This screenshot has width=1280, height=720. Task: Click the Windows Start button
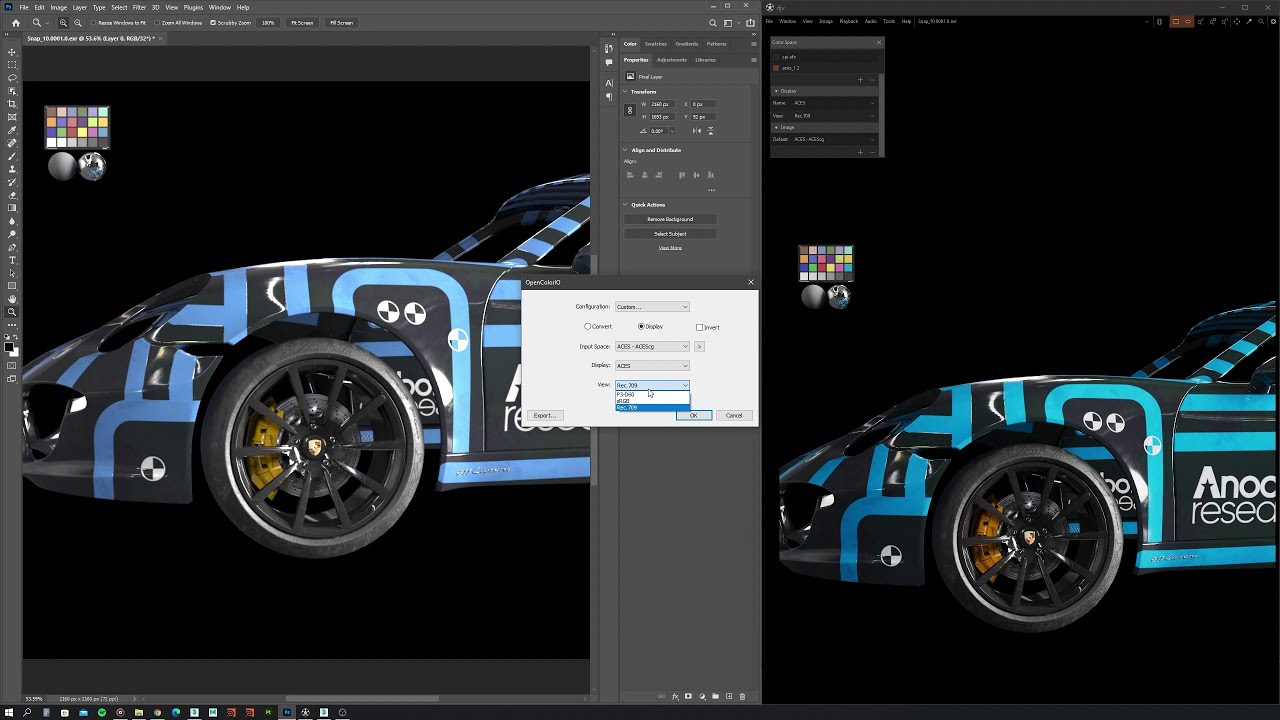[x=8, y=712]
